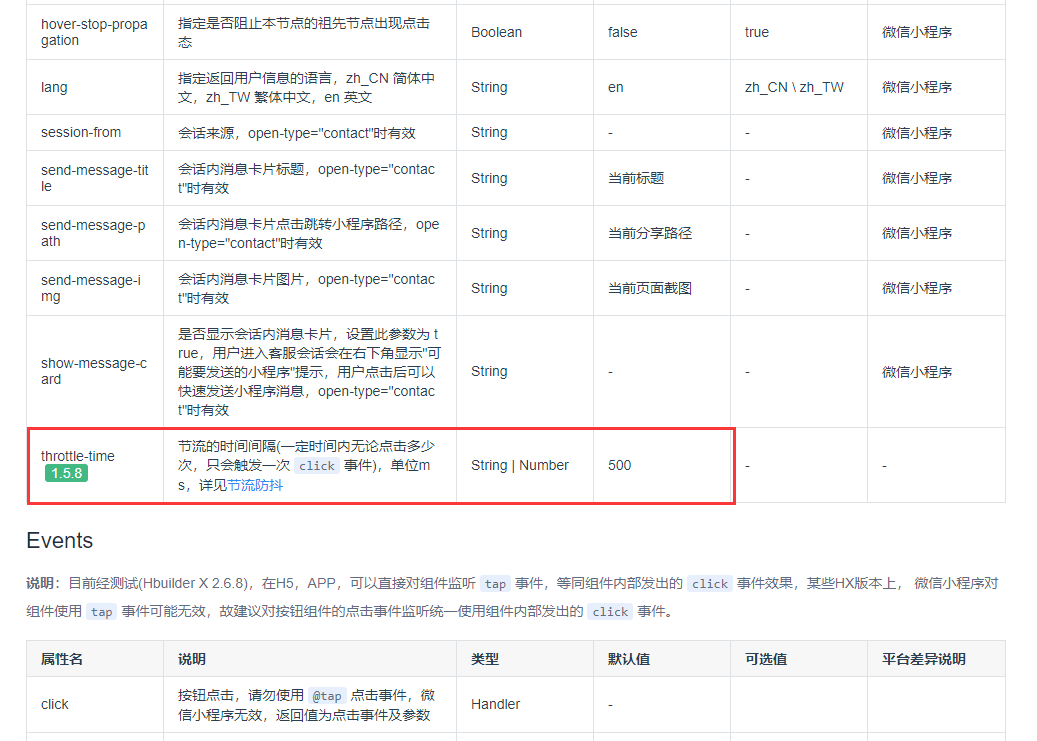Select the 500 default value cell
The image size is (1037, 741).
(x=619, y=465)
